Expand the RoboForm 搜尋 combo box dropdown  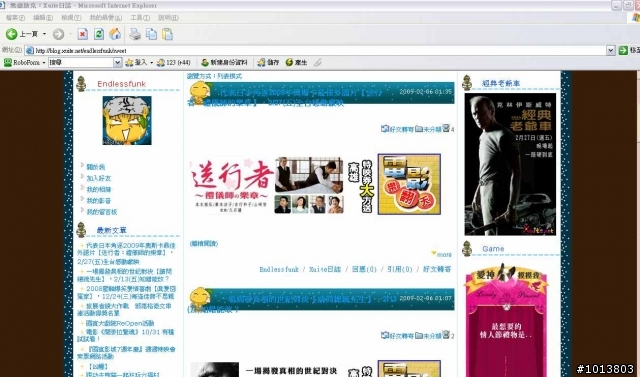click(x=117, y=62)
